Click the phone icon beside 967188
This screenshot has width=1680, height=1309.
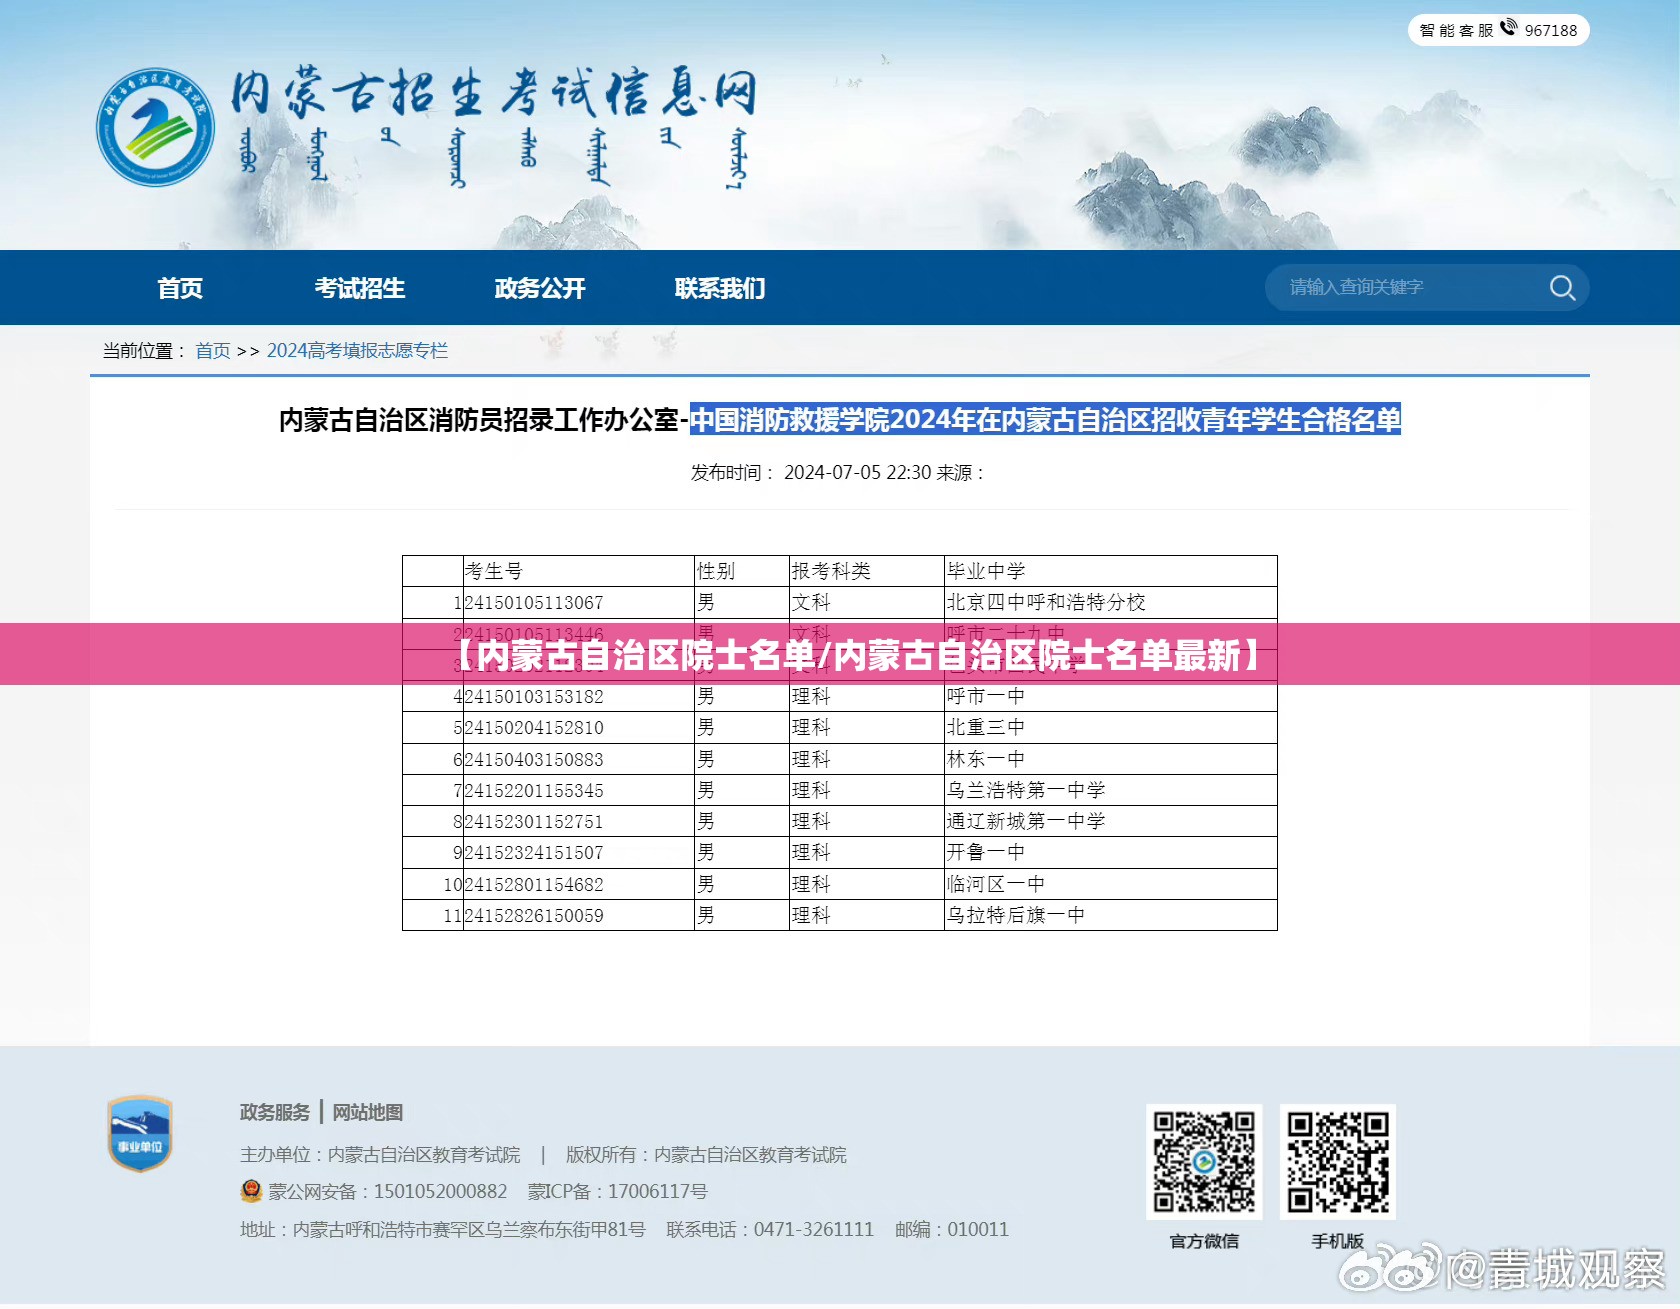tap(1508, 28)
